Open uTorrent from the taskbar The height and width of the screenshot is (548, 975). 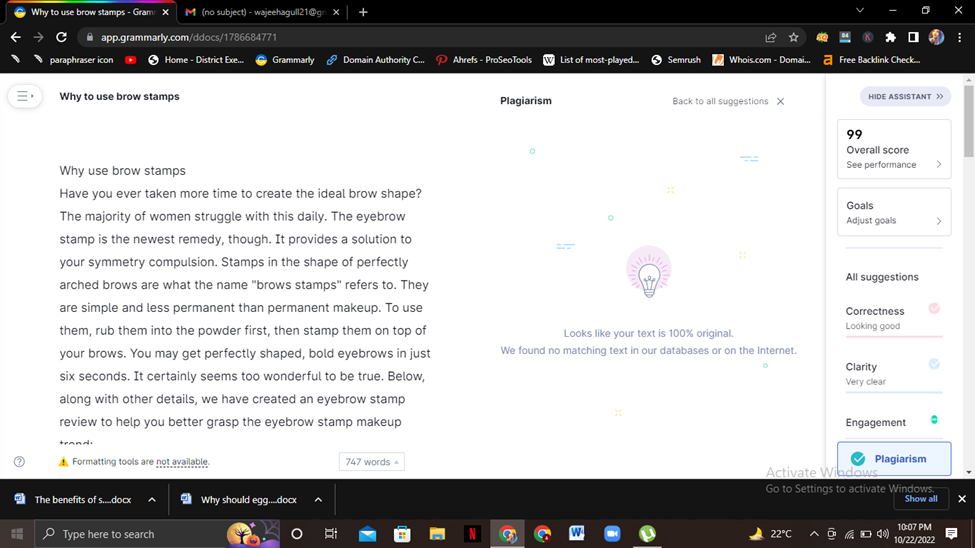(x=647, y=534)
